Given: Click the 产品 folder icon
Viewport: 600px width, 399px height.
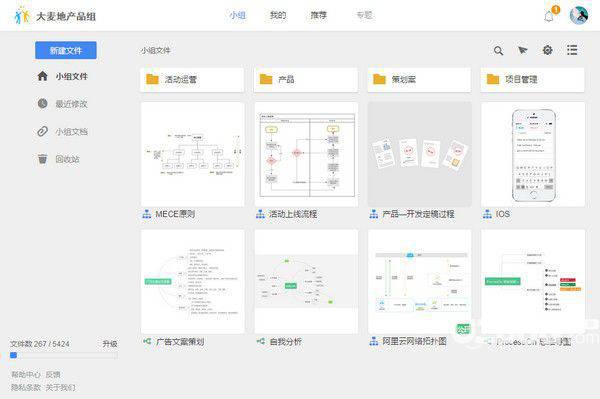Looking at the screenshot, I should coord(266,79).
